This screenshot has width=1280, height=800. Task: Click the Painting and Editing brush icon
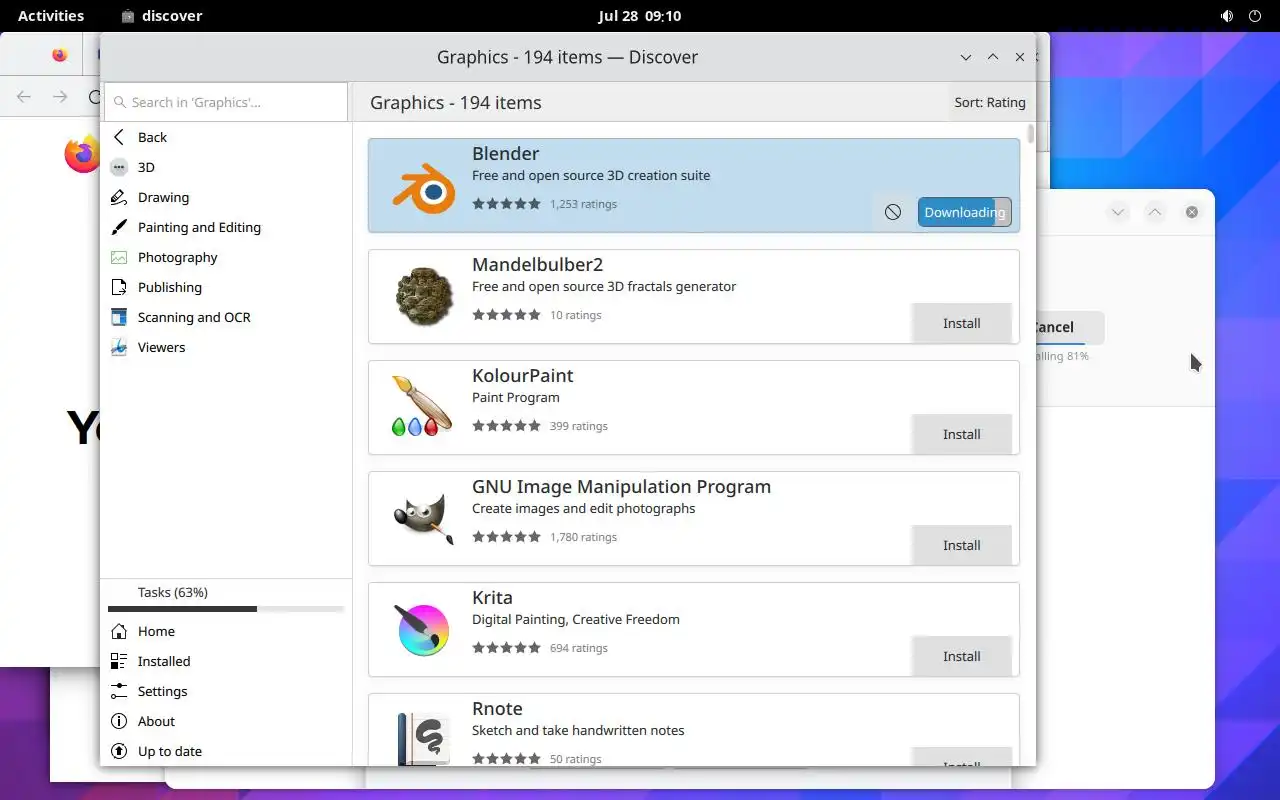point(119,227)
